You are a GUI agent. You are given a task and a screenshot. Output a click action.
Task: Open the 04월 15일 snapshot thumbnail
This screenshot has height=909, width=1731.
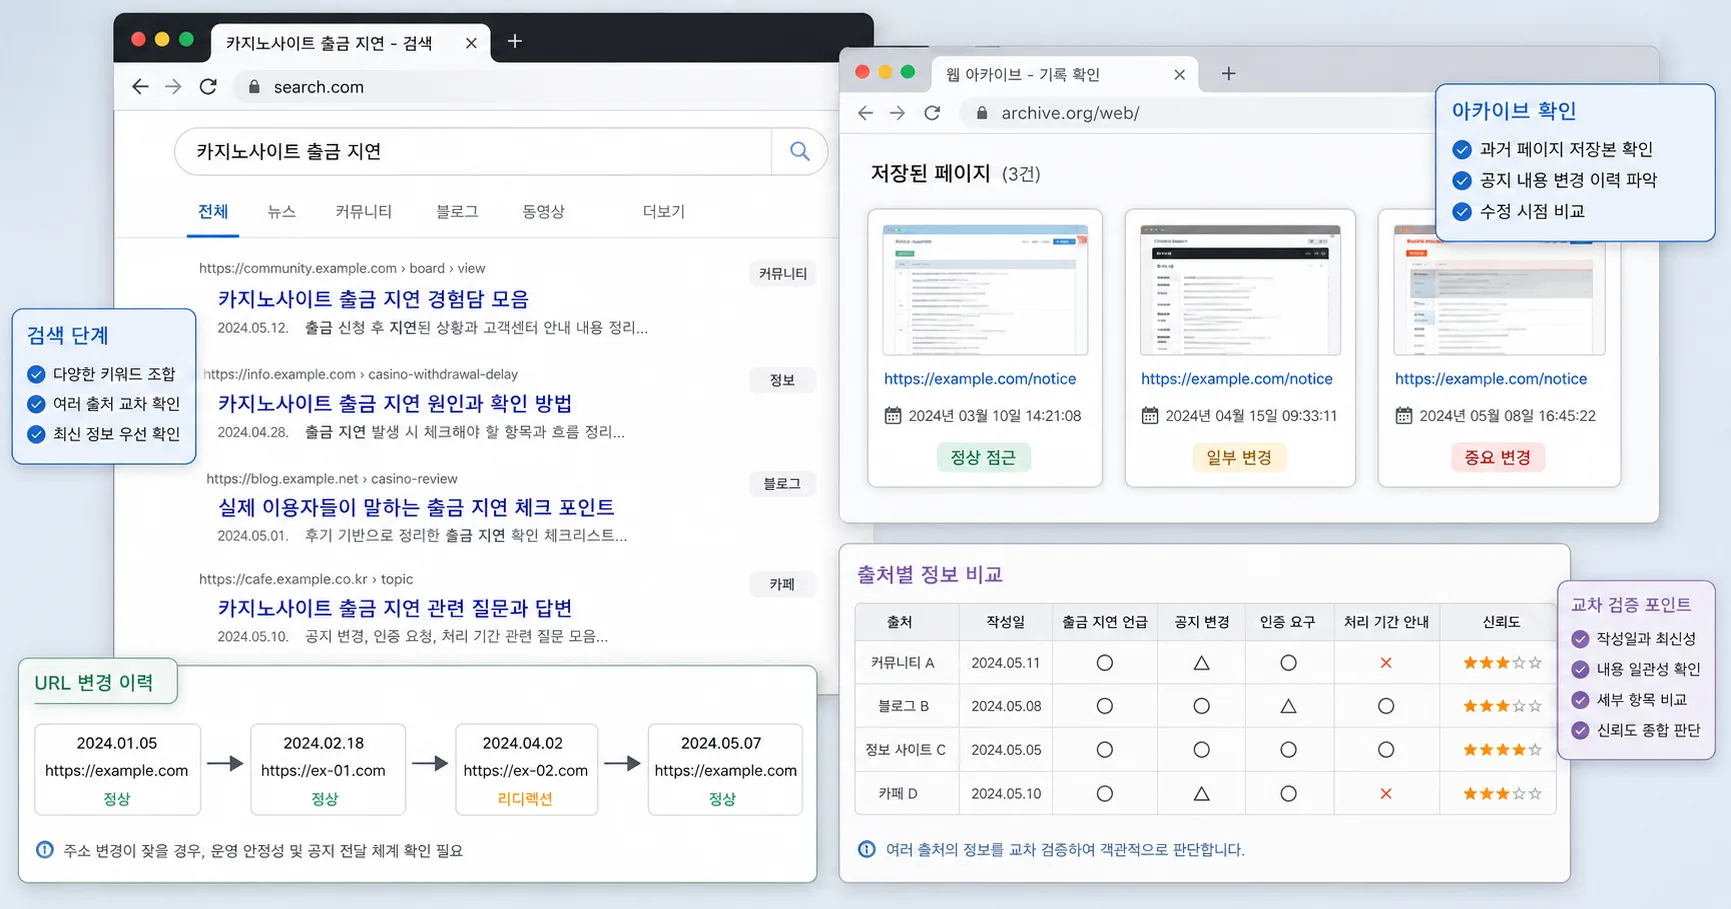point(1240,290)
